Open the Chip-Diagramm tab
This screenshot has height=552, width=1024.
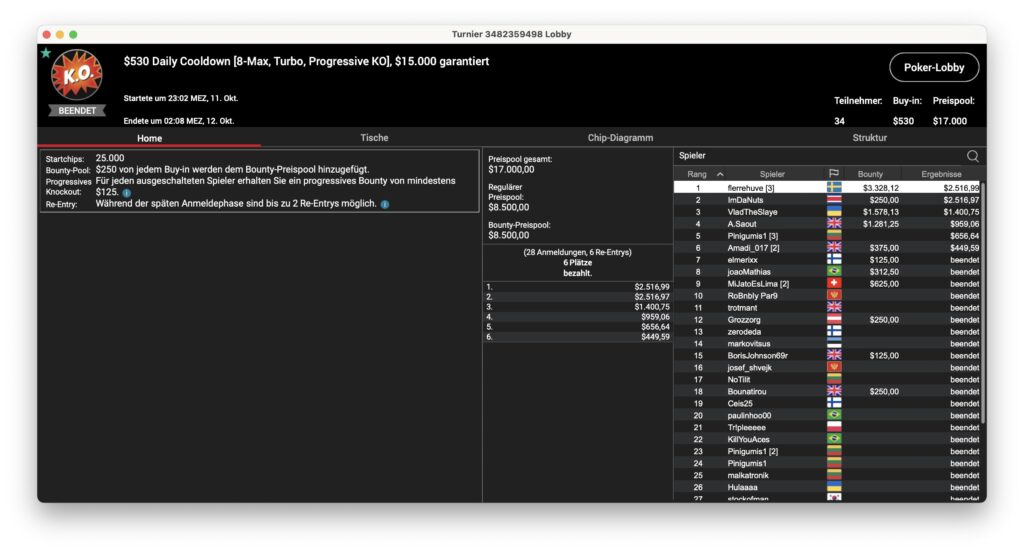[618, 138]
